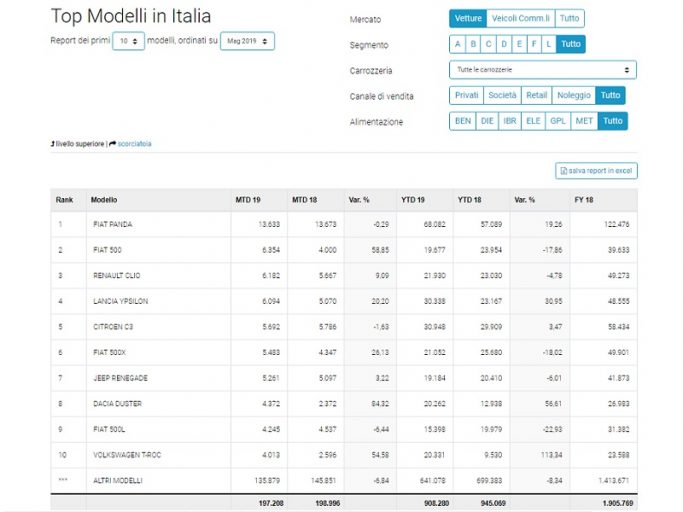
Task: Select Tutto in Alimentazione row
Action: (x=613, y=121)
